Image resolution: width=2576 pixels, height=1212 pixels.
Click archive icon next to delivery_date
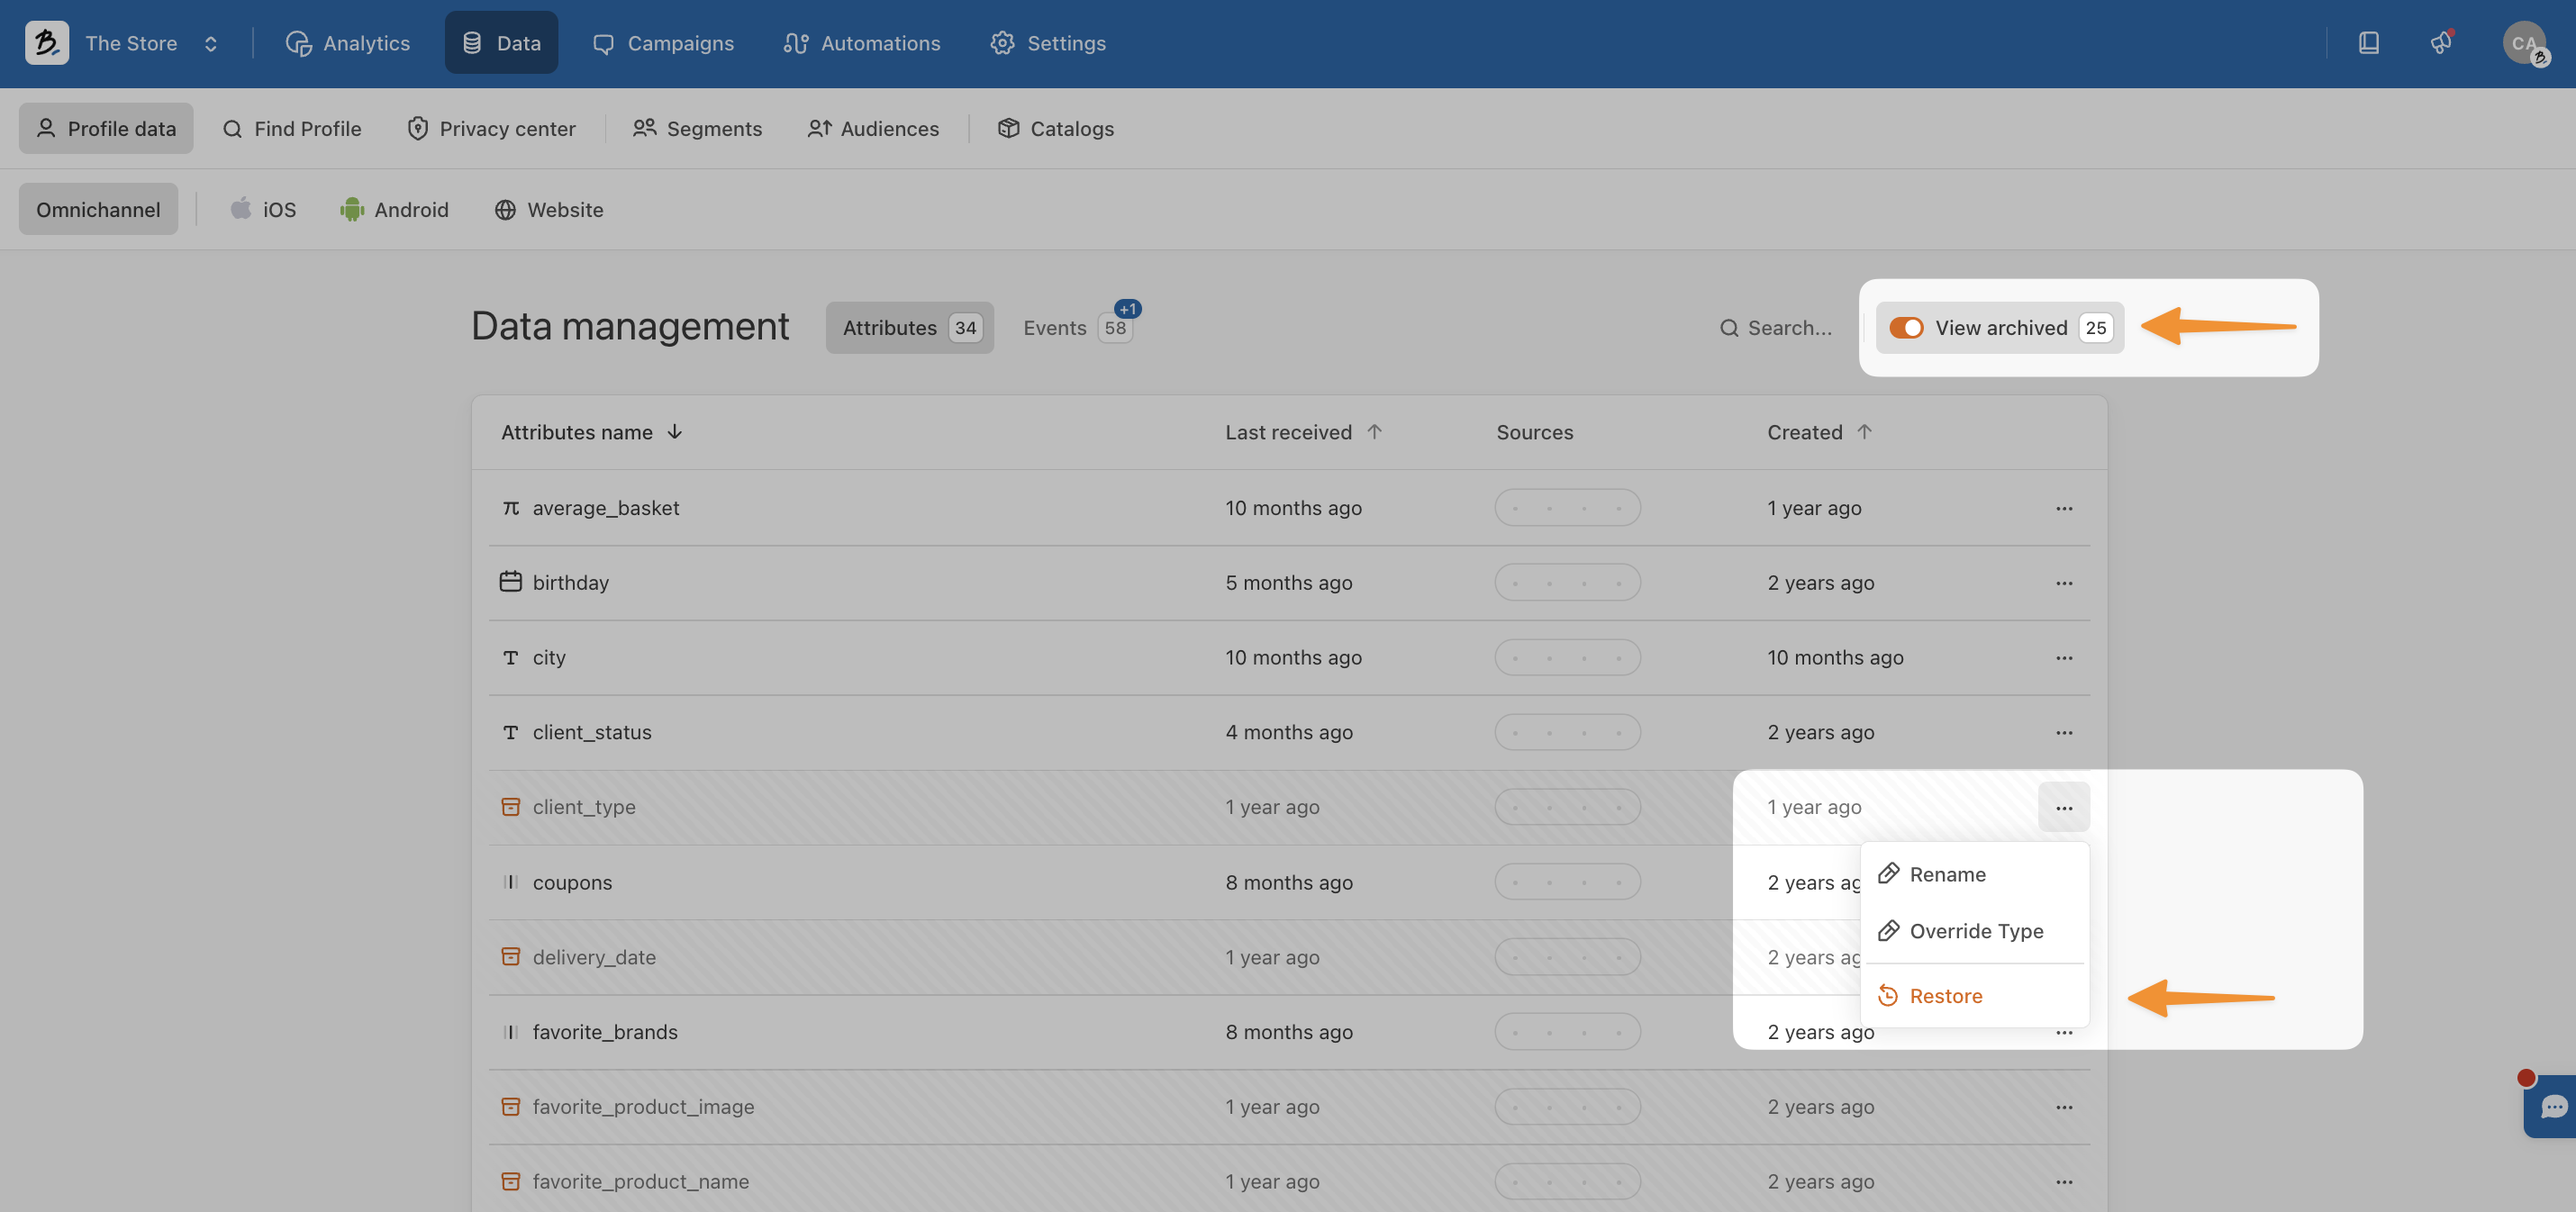tap(510, 957)
